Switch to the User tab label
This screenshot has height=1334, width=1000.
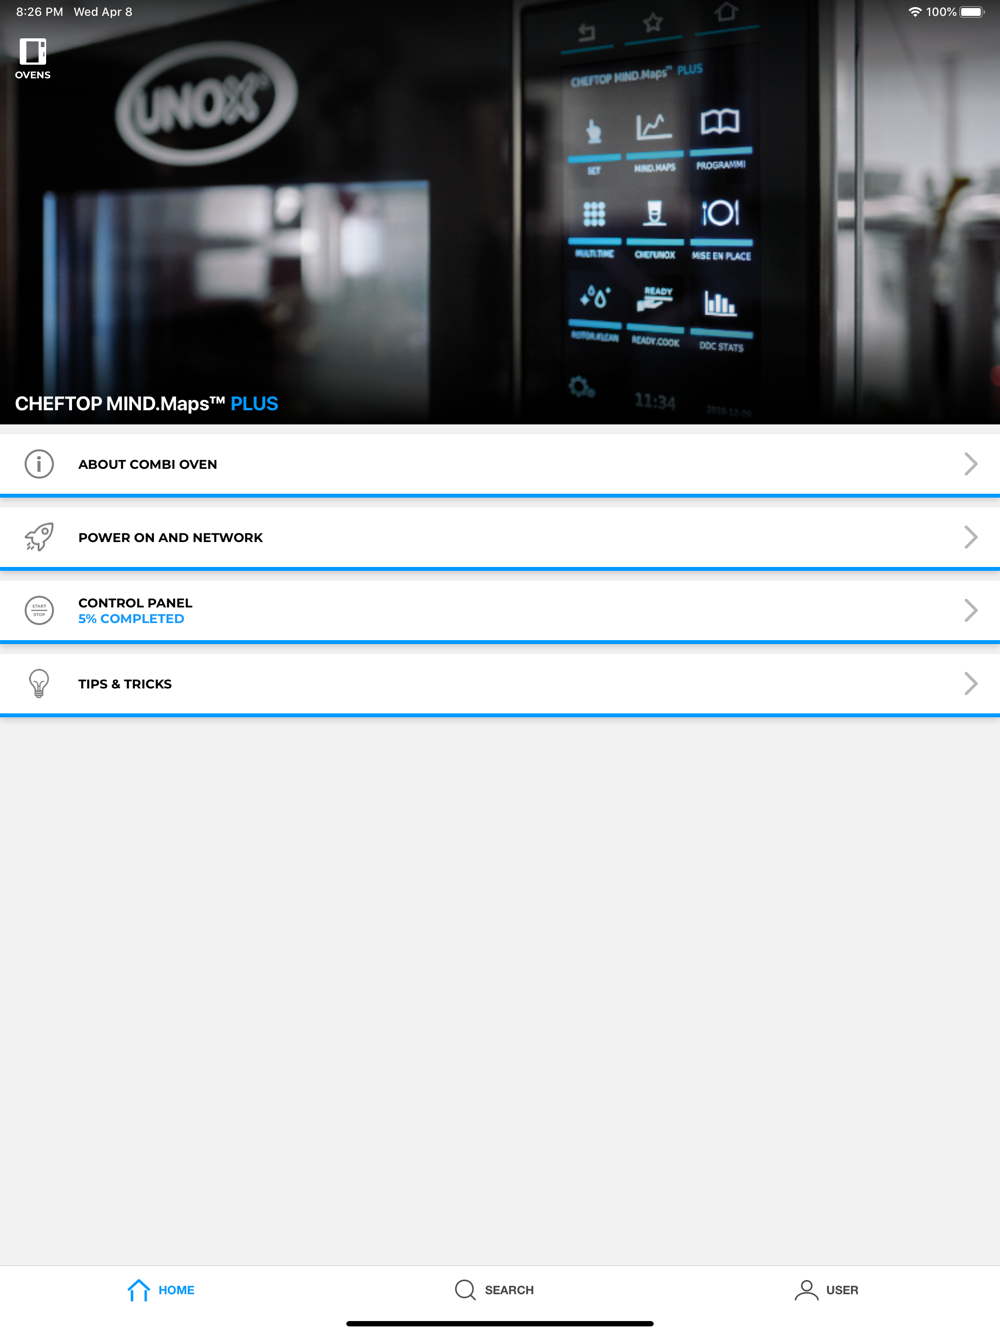pyautogui.click(x=842, y=1290)
